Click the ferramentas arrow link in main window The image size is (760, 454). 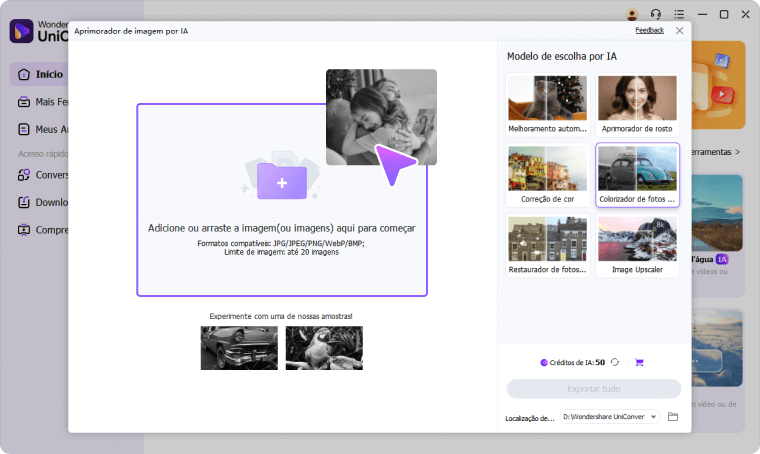pyautogui.click(x=716, y=152)
